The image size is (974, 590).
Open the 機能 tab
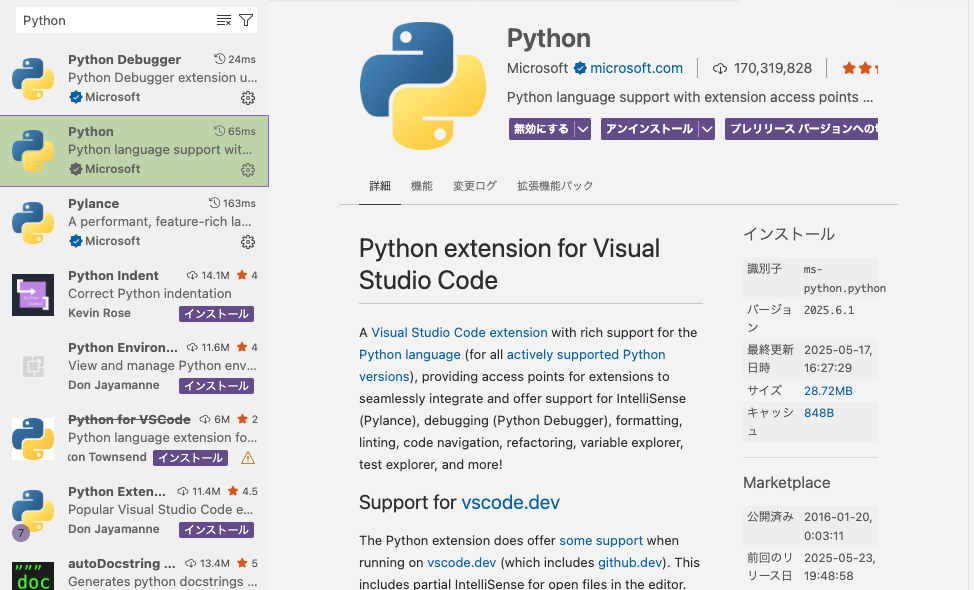coord(422,186)
